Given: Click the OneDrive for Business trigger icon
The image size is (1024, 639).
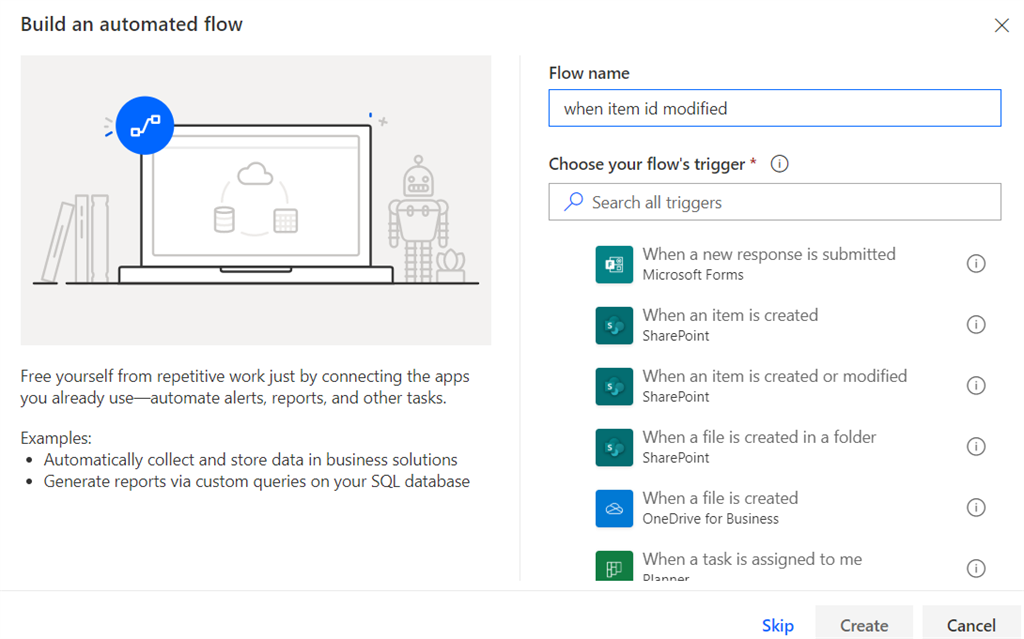Looking at the screenshot, I should (x=614, y=508).
